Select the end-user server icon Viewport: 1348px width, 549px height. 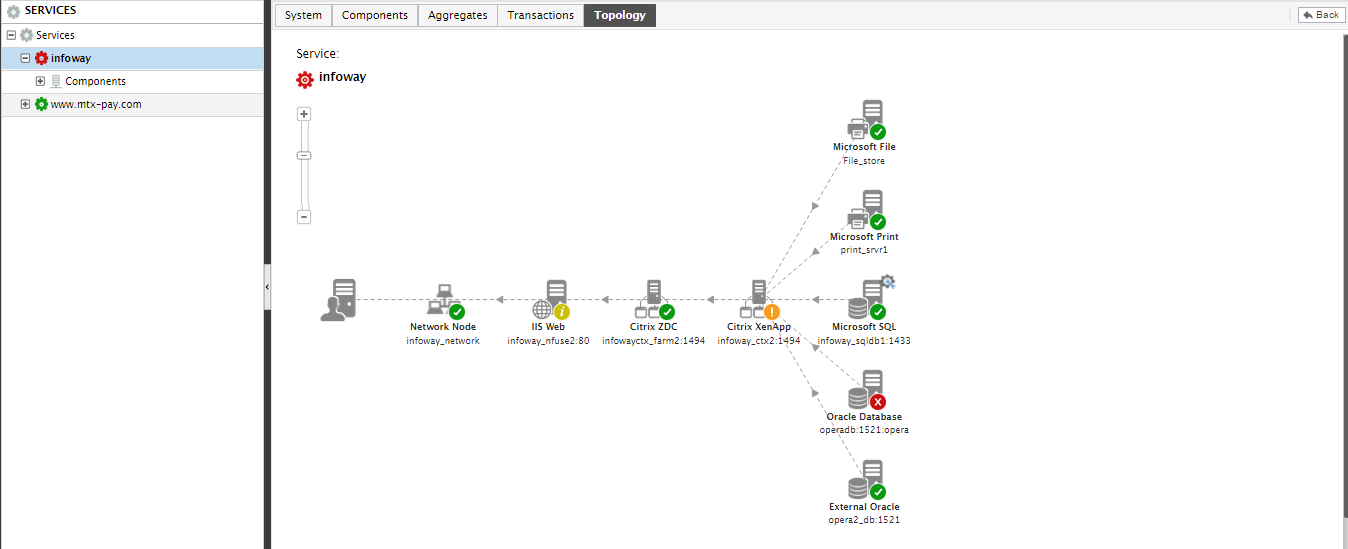click(x=338, y=300)
